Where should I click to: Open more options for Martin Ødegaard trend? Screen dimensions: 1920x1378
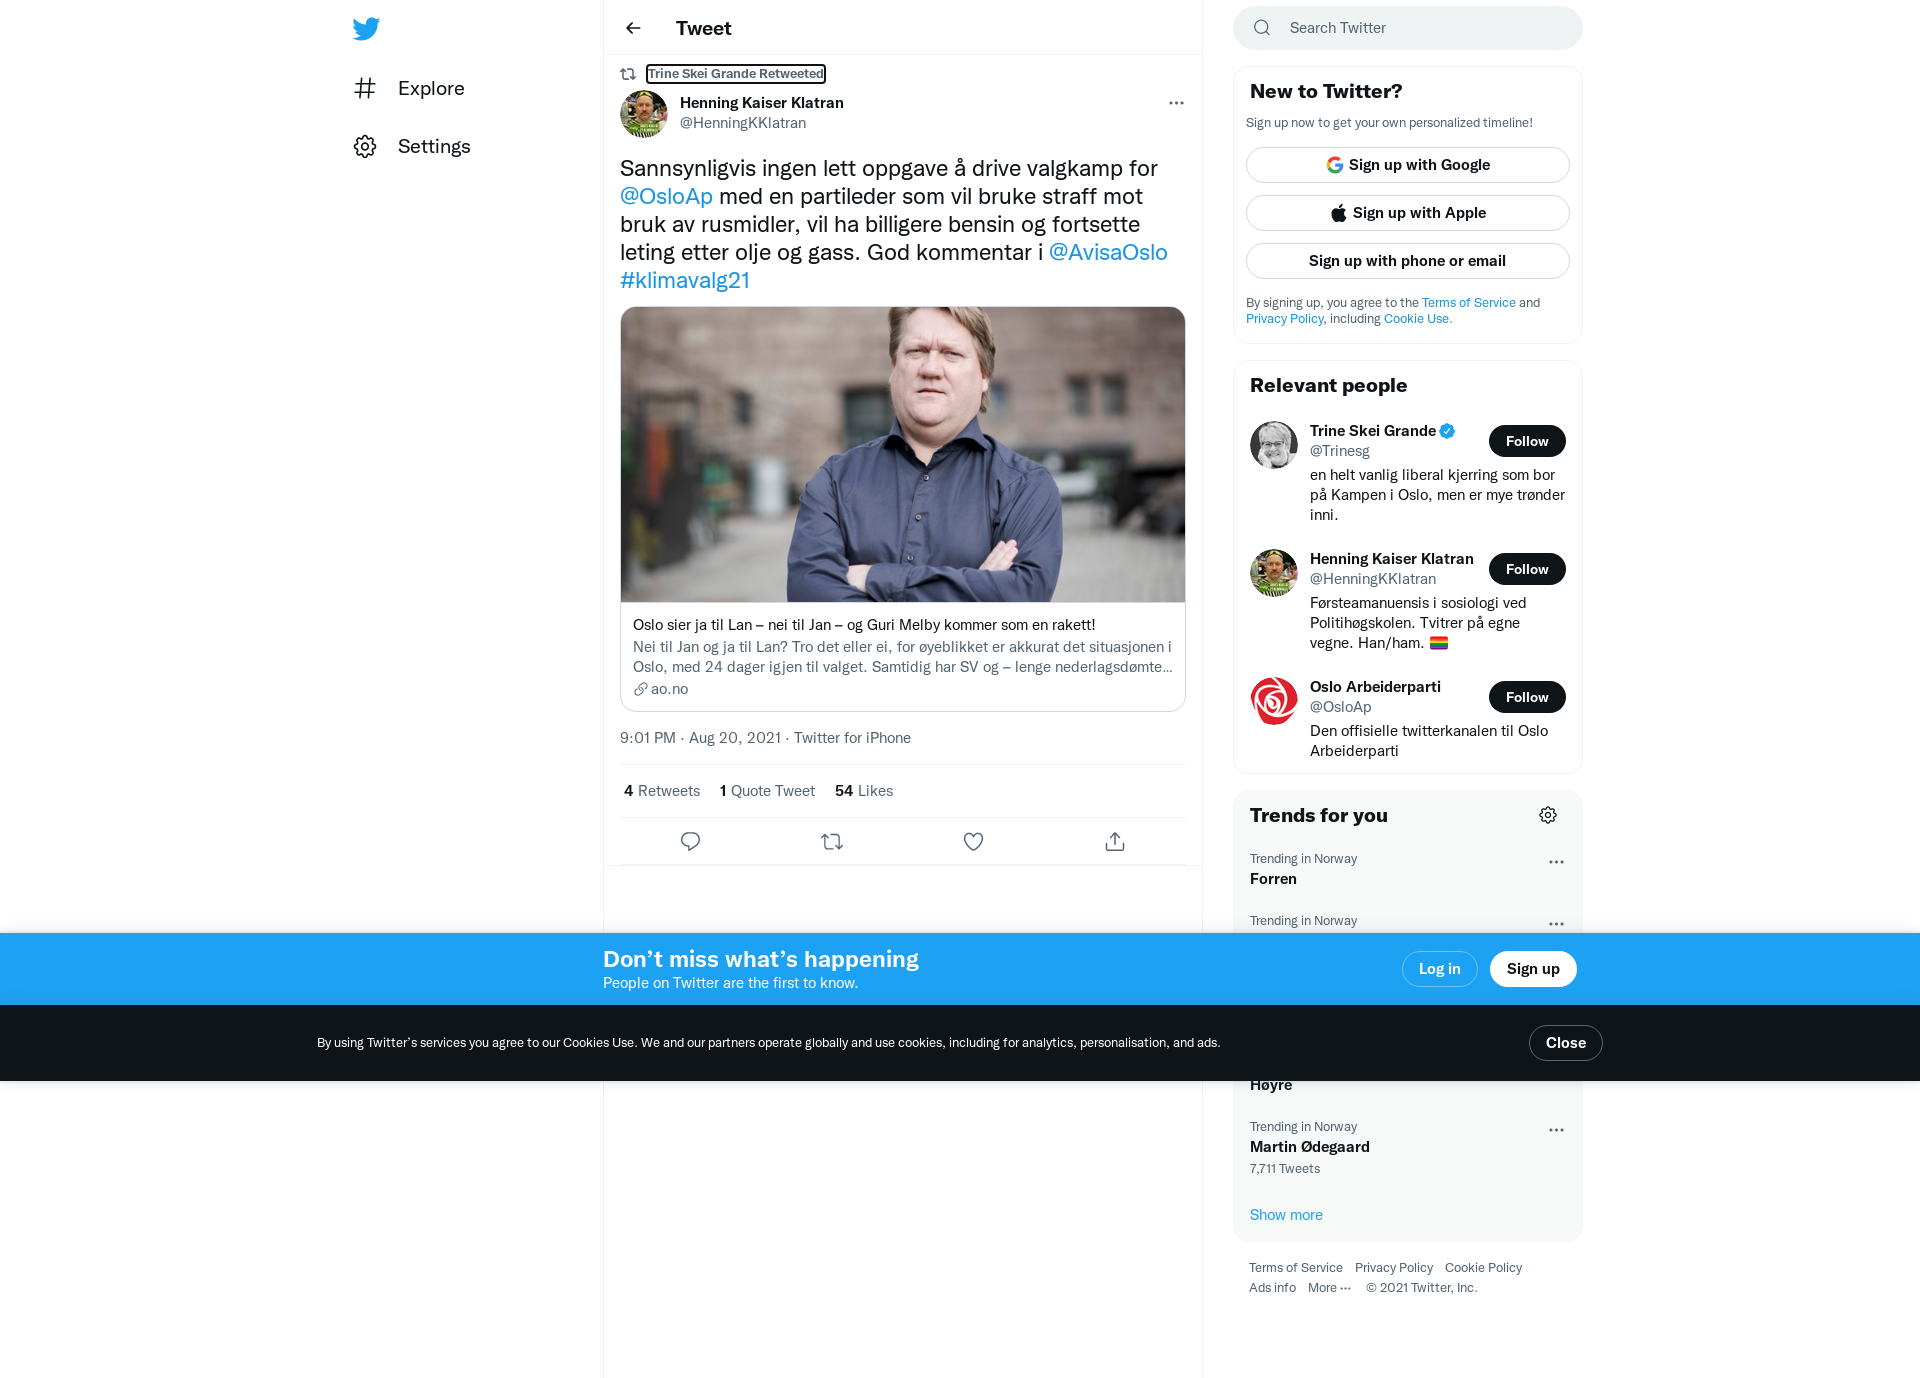tap(1556, 1130)
